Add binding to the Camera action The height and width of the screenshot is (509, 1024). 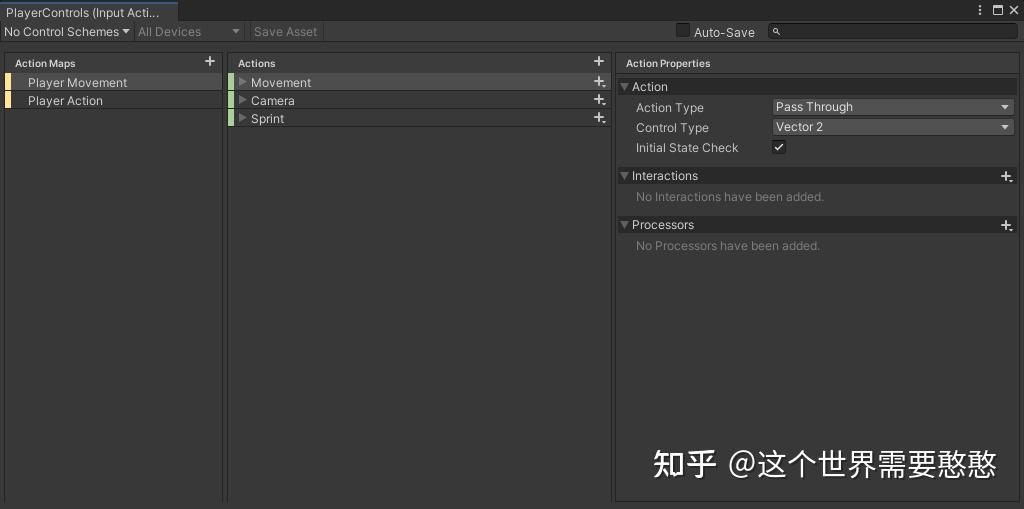(x=599, y=100)
